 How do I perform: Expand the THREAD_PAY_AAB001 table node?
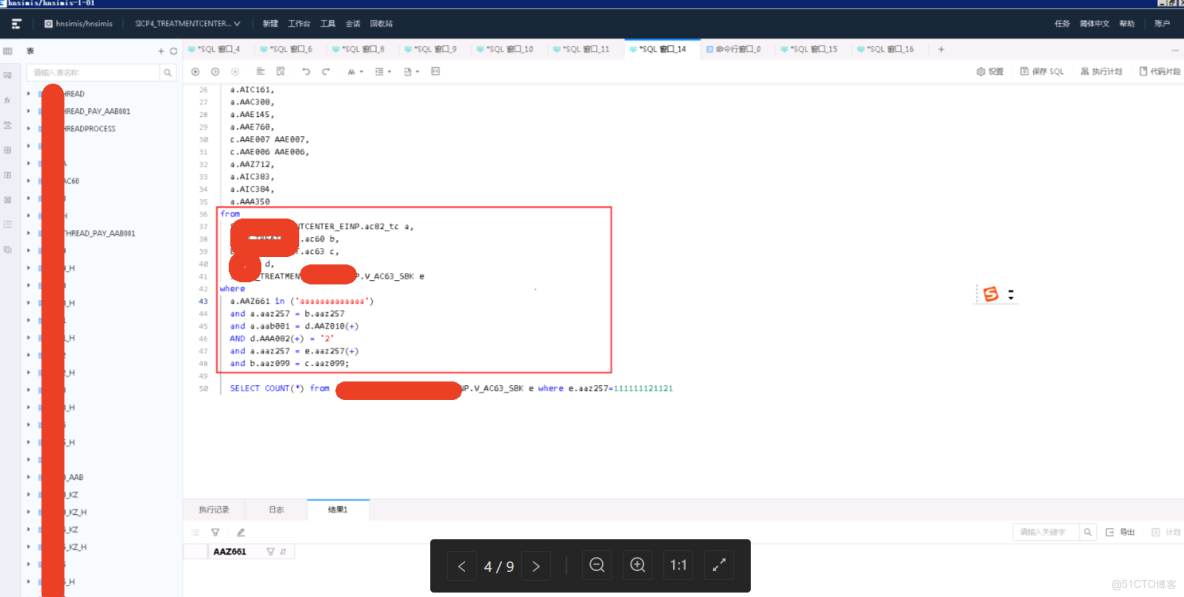click(x=29, y=111)
